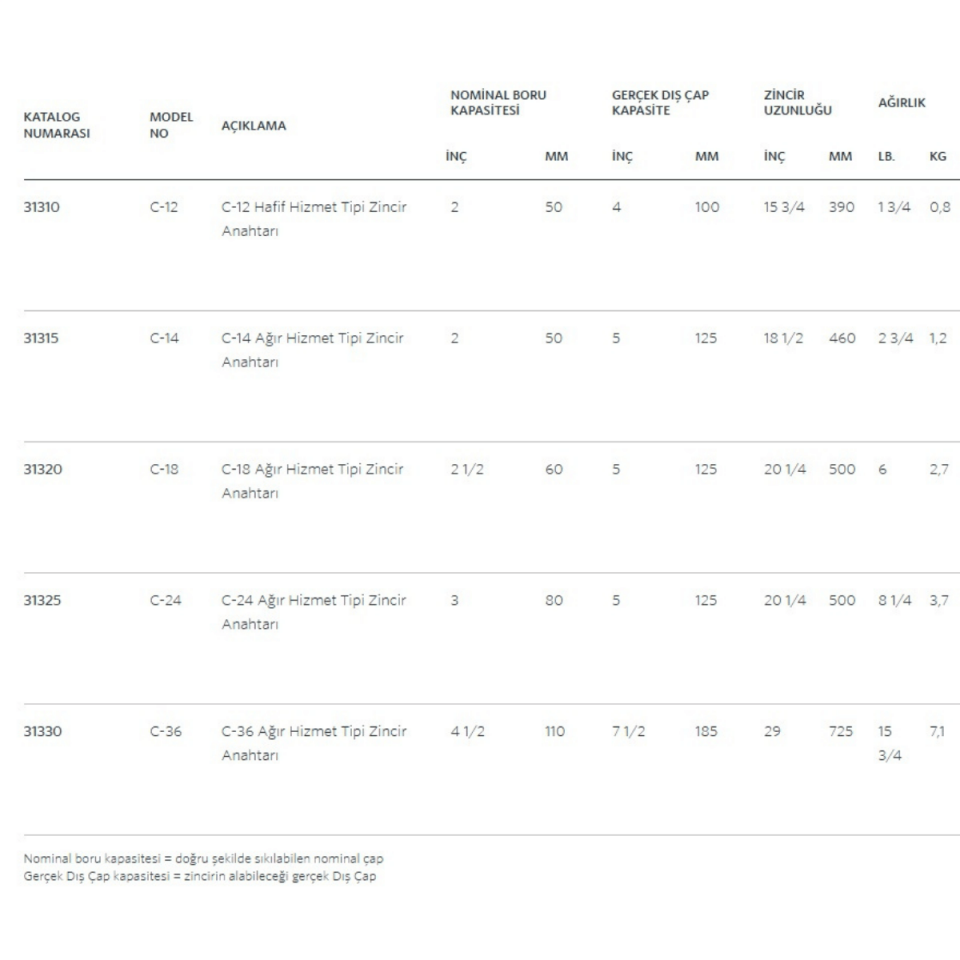Click the C-12 Hafif Hizmet Tipi description
Viewport: 960px width, 960px height.
click(314, 219)
